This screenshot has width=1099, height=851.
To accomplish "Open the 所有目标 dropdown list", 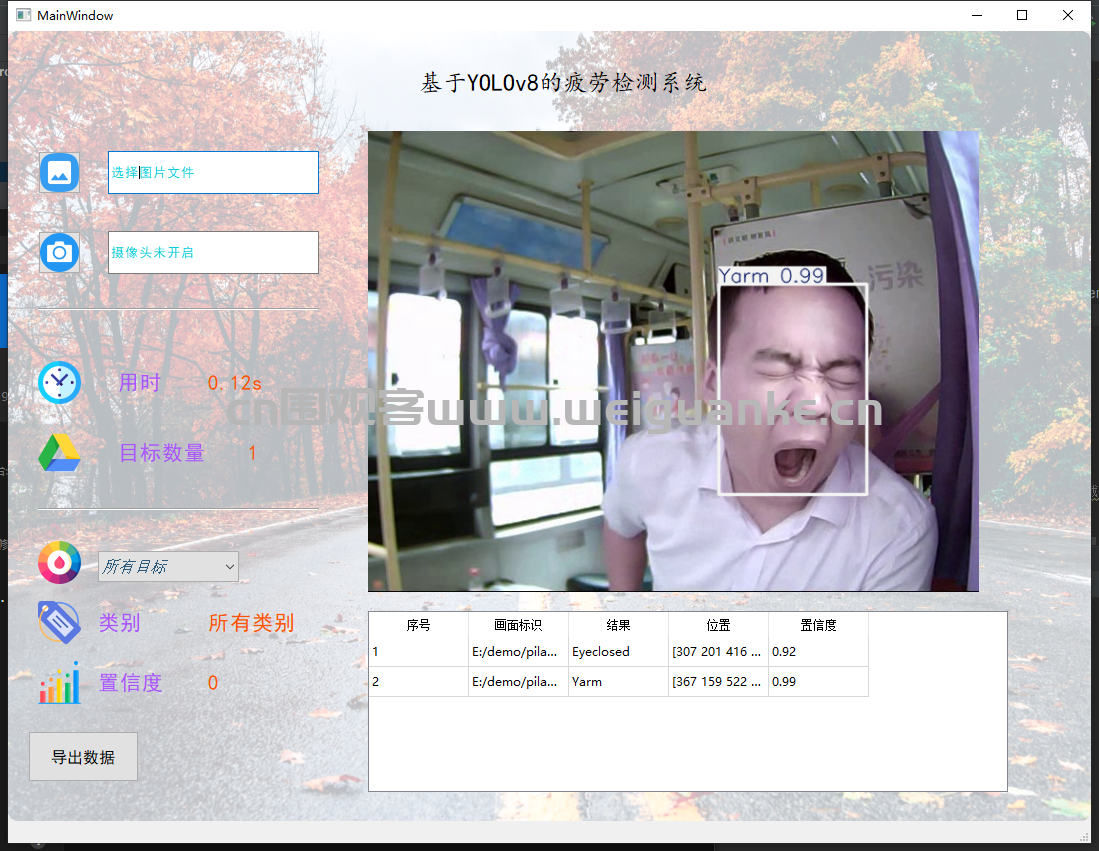I will tap(168, 566).
